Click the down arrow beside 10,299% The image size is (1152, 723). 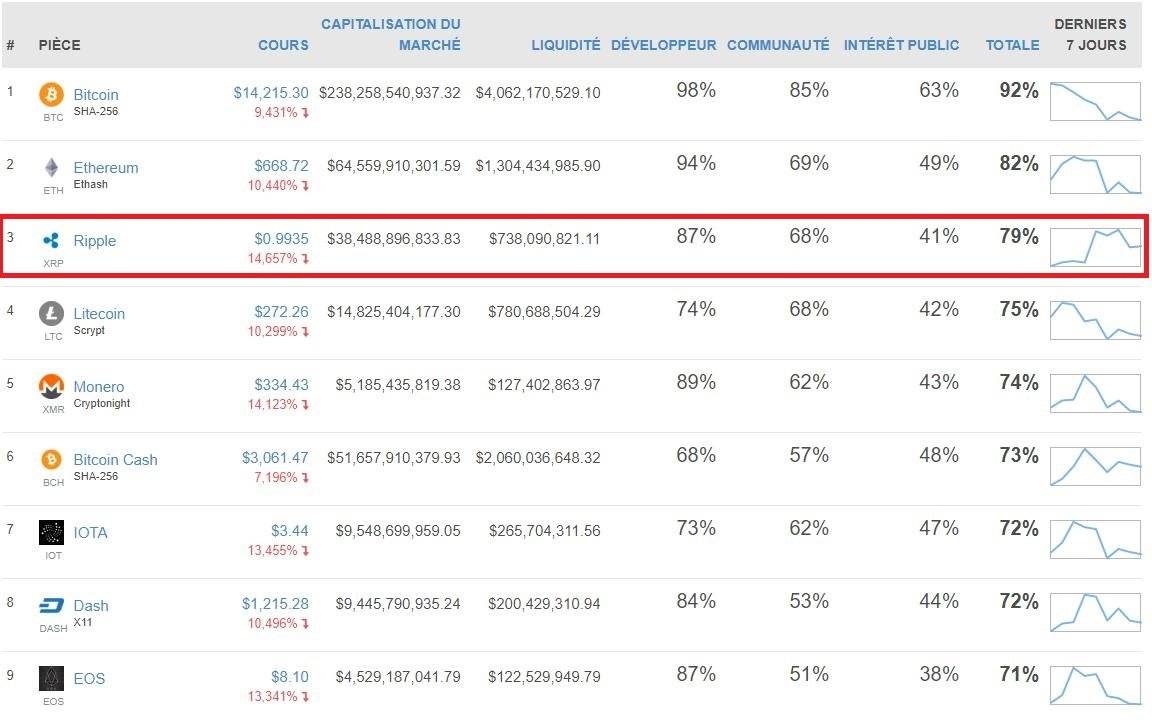click(x=305, y=331)
